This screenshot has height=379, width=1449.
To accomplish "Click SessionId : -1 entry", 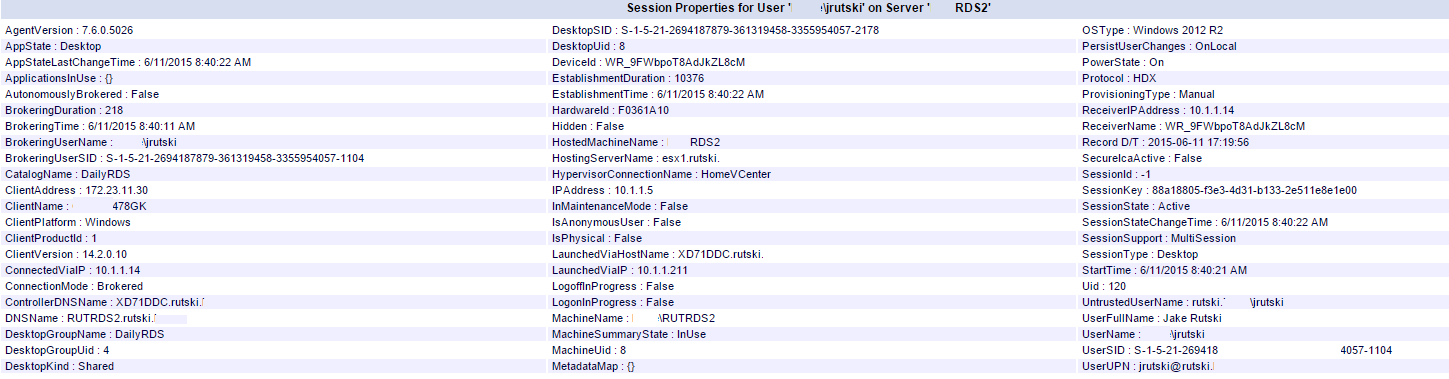I will [x=1116, y=174].
